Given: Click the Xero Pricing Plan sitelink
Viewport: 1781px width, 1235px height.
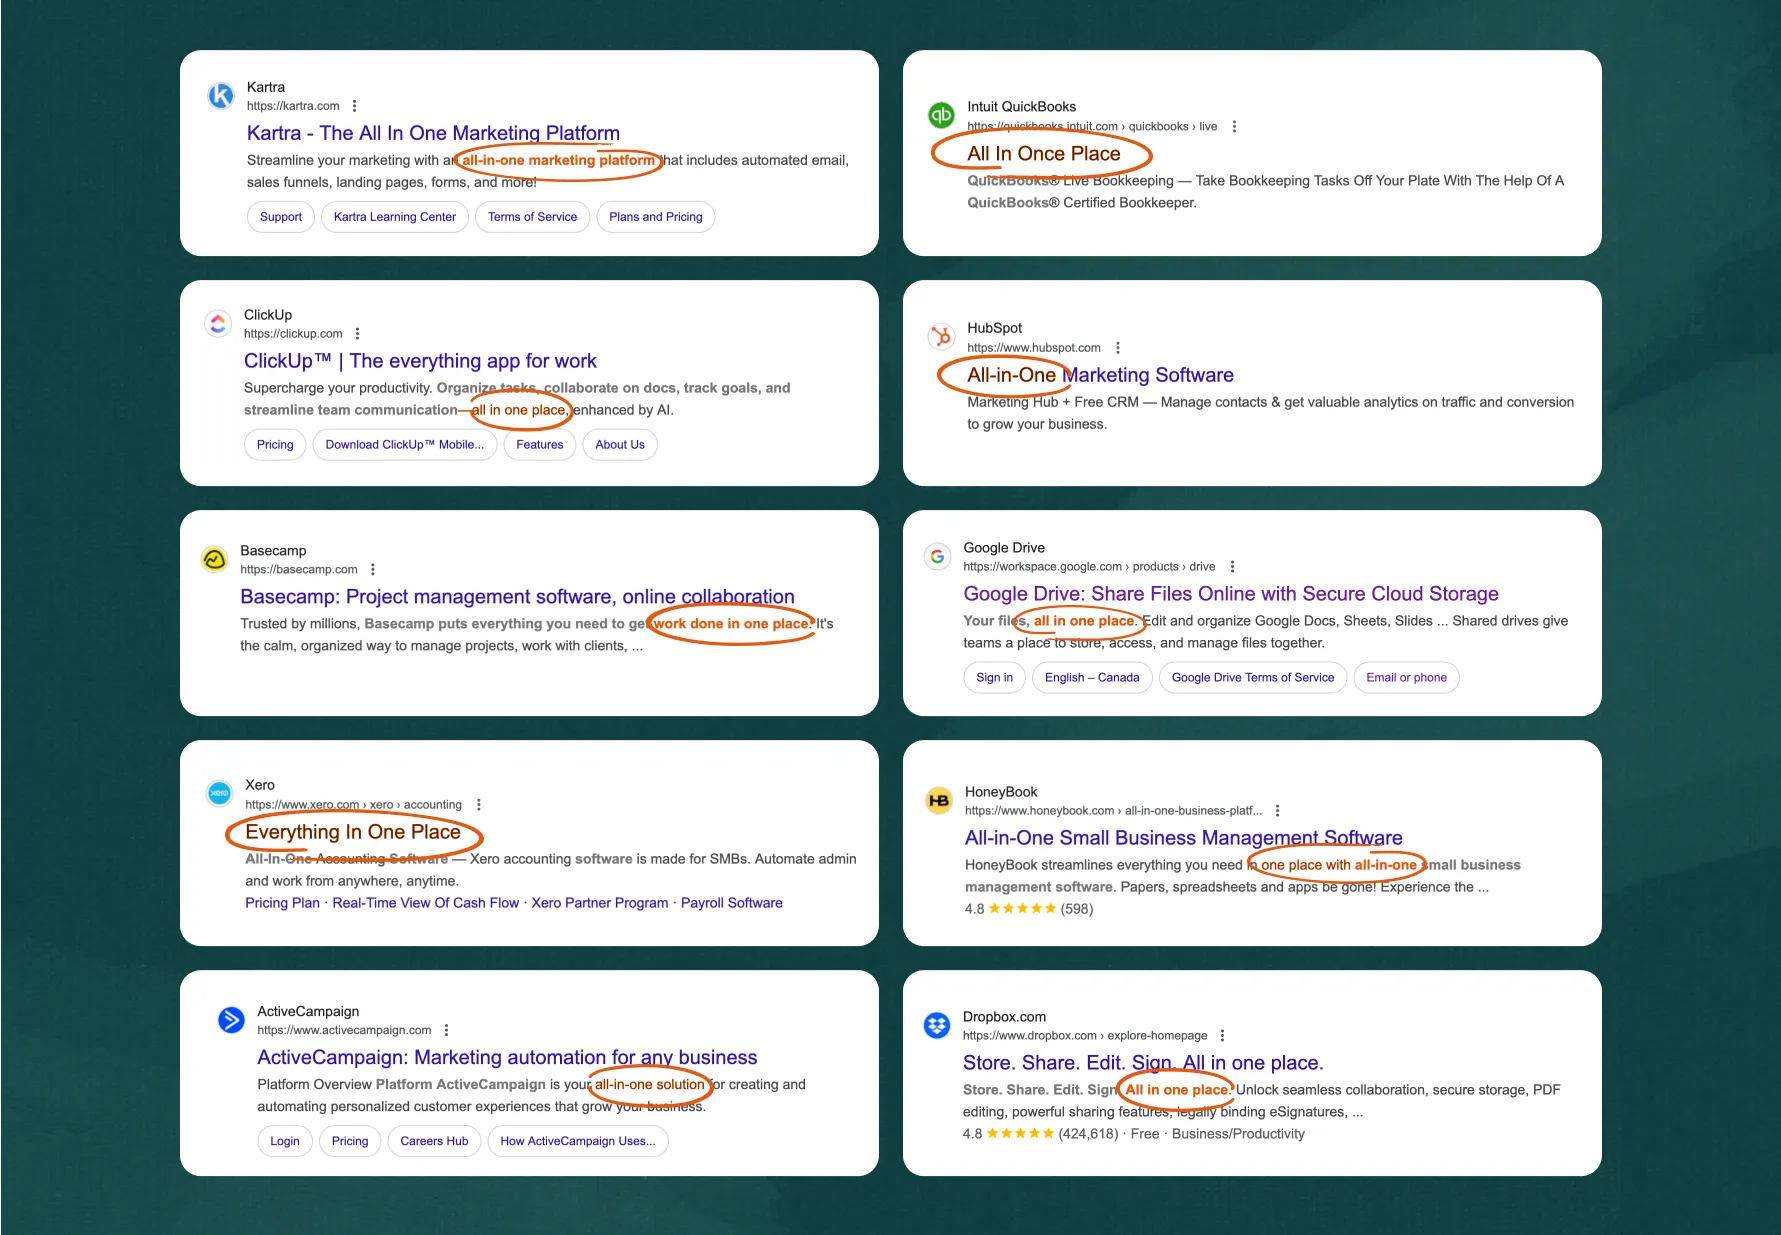Looking at the screenshot, I should coord(283,903).
